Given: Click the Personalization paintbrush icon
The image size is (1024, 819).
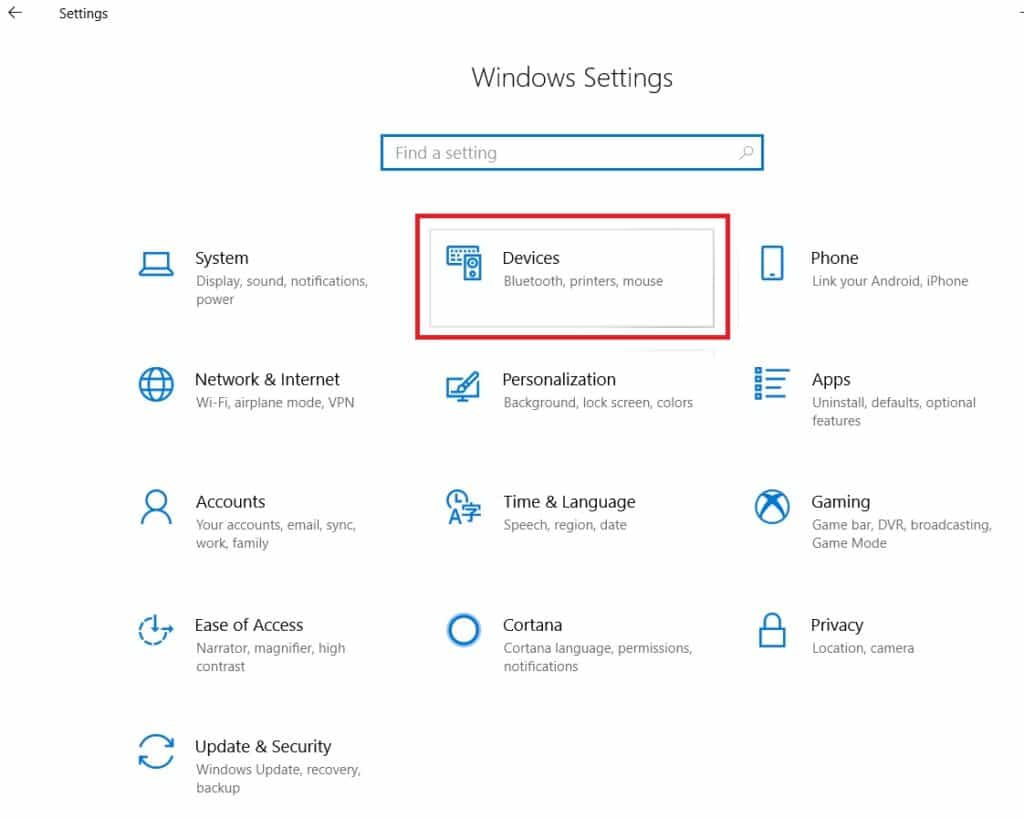Looking at the screenshot, I should [463, 385].
